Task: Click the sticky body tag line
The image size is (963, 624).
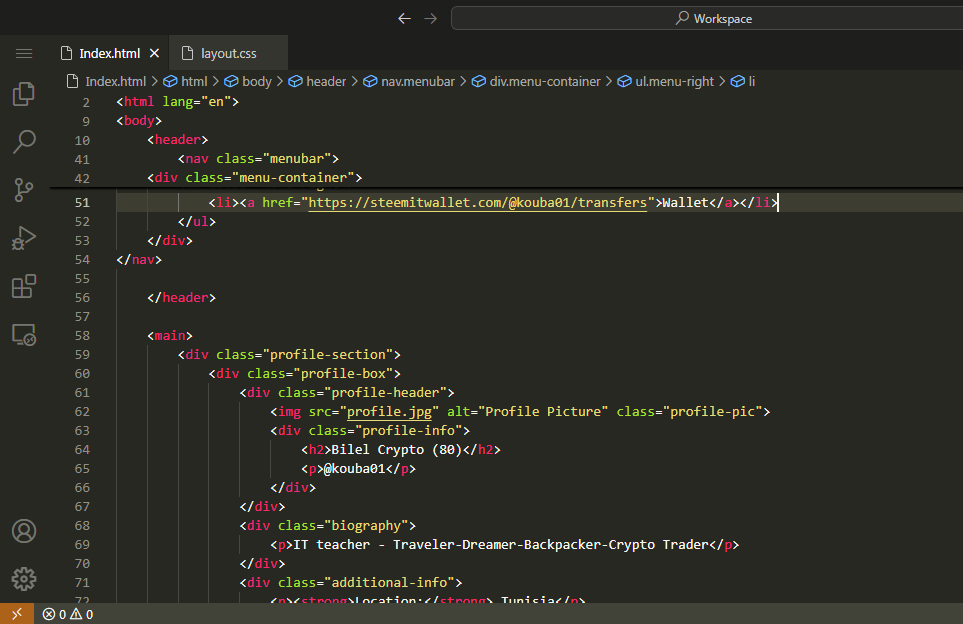Action: pyautogui.click(x=139, y=120)
